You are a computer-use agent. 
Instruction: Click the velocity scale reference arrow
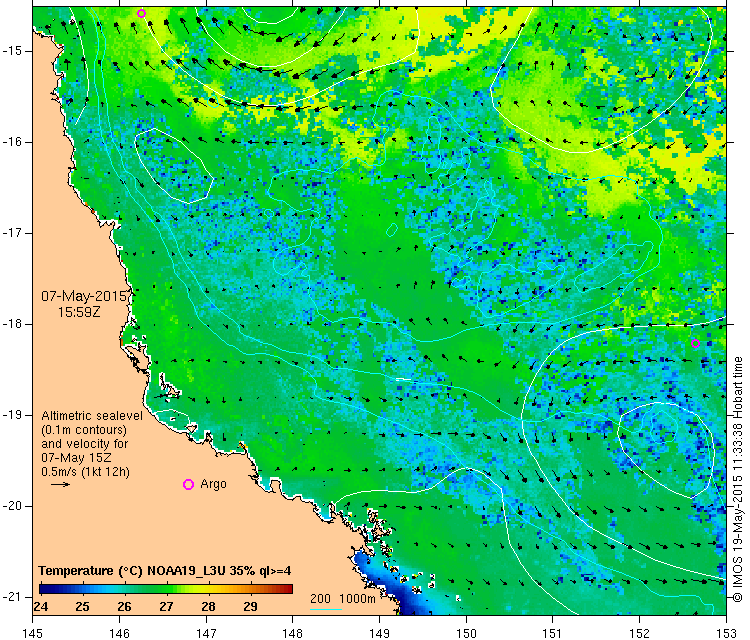60,484
